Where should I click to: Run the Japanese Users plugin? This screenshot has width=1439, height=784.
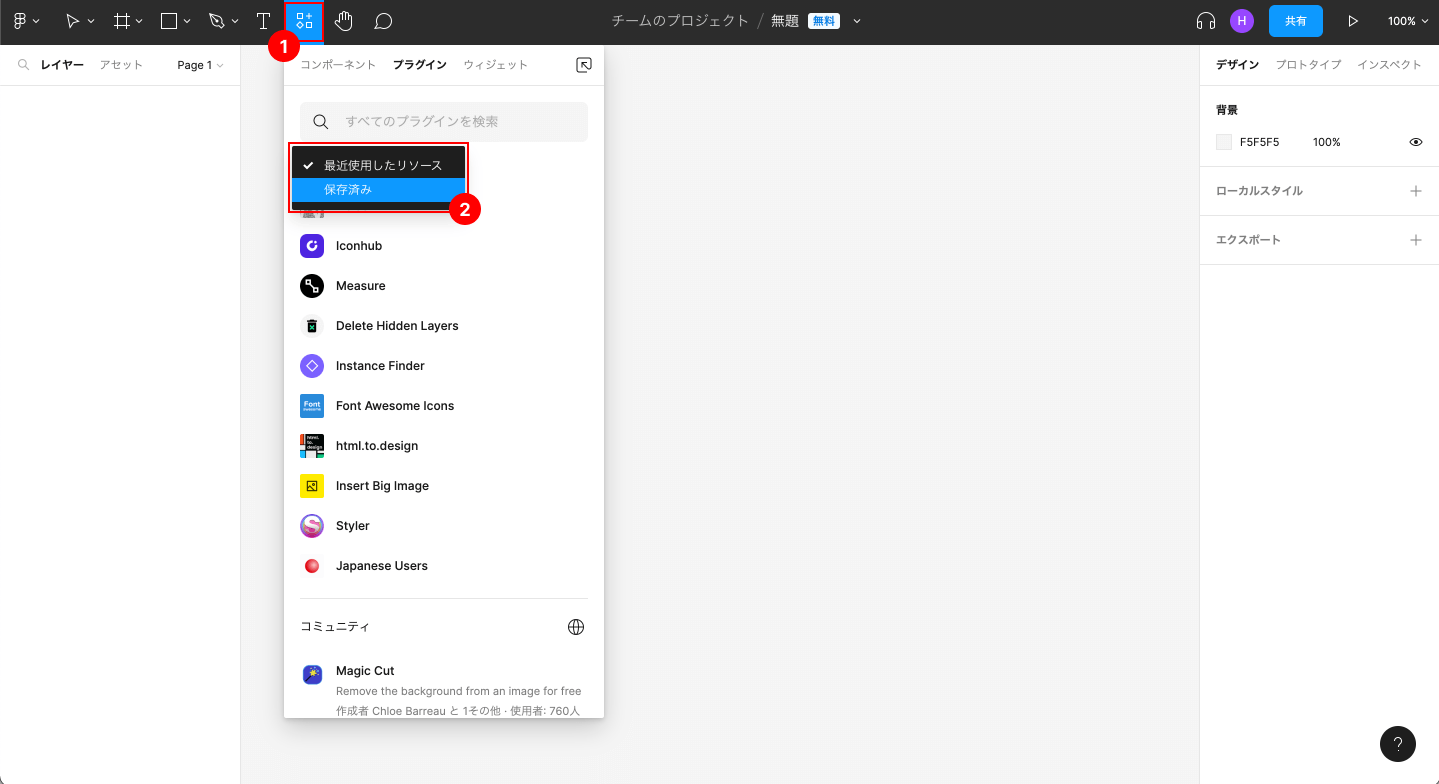pyautogui.click(x=444, y=566)
